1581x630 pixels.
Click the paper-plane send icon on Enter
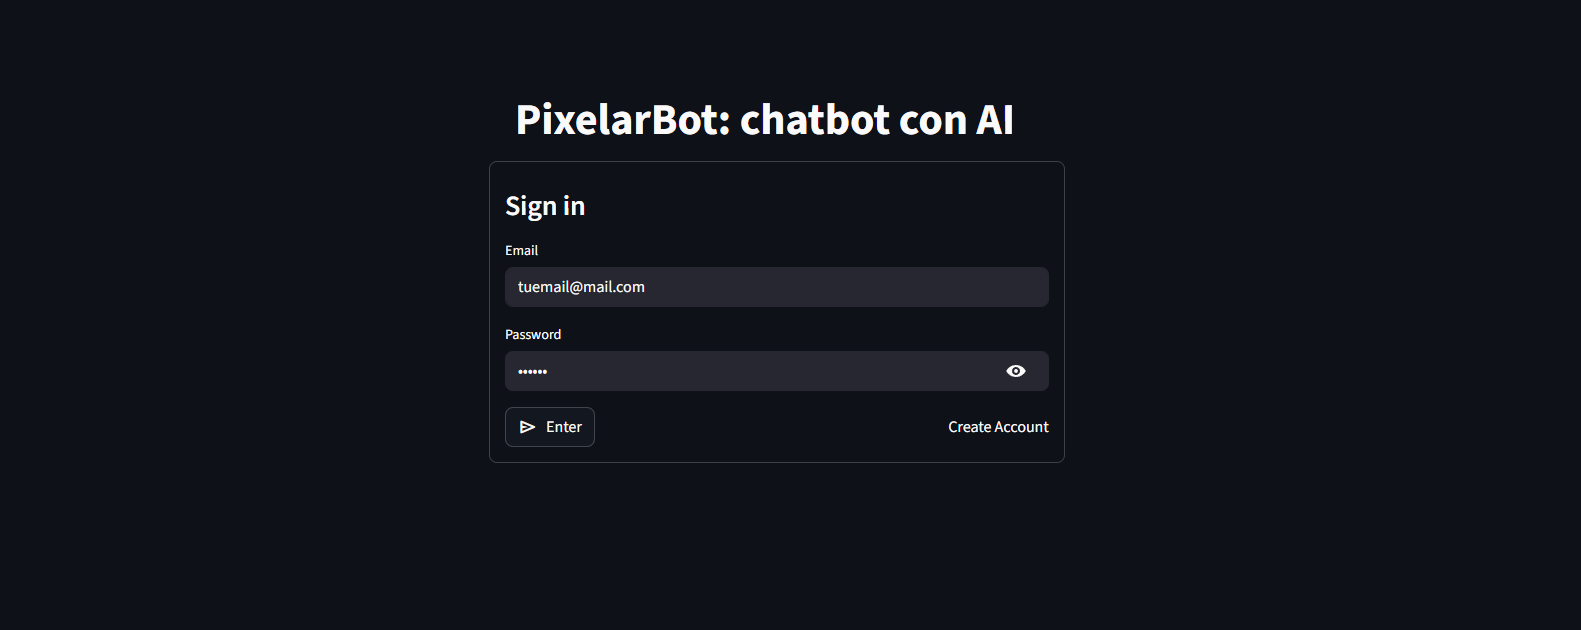point(528,427)
